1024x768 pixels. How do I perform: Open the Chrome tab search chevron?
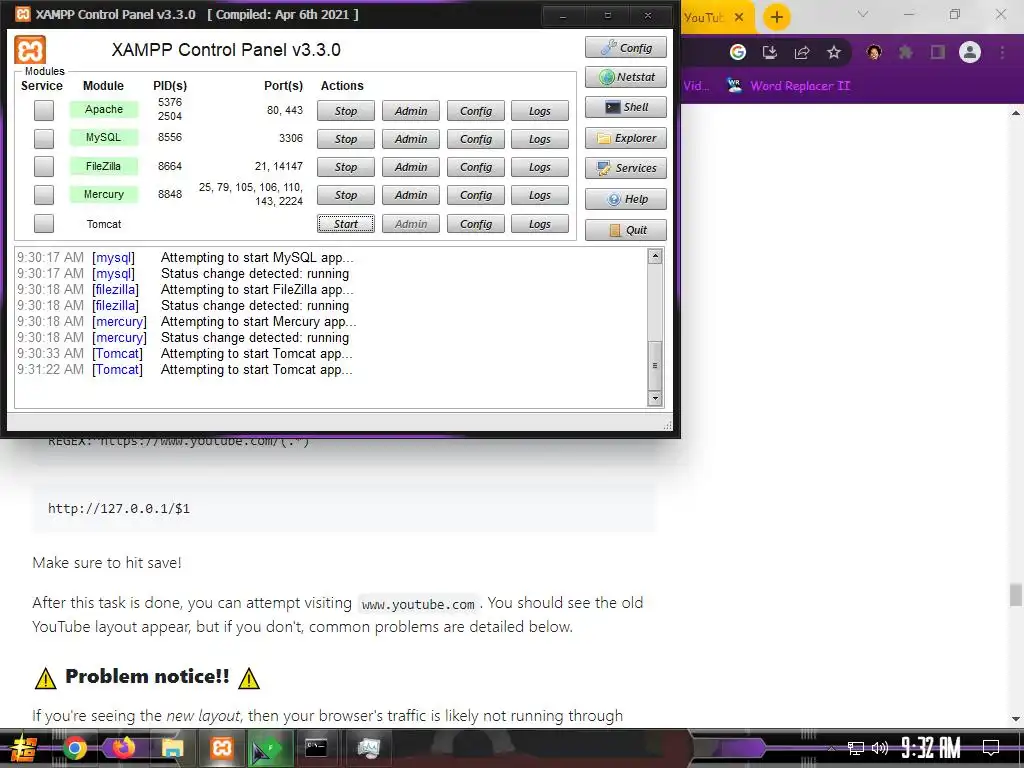(x=863, y=14)
